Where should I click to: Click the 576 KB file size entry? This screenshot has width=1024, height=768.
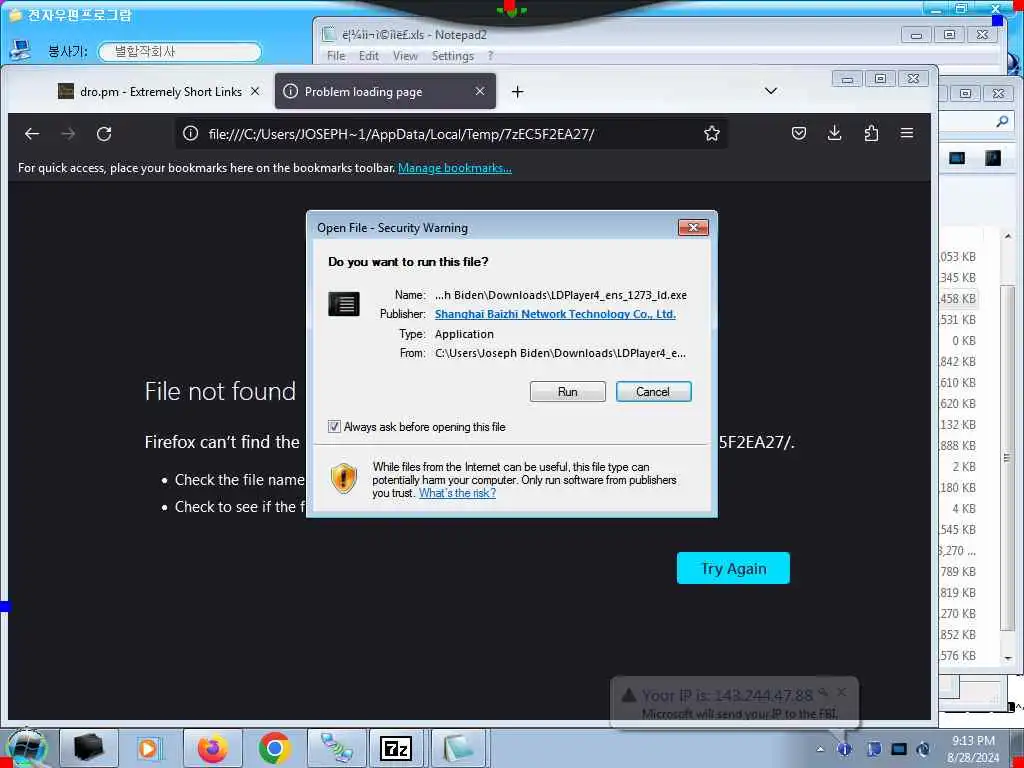959,656
